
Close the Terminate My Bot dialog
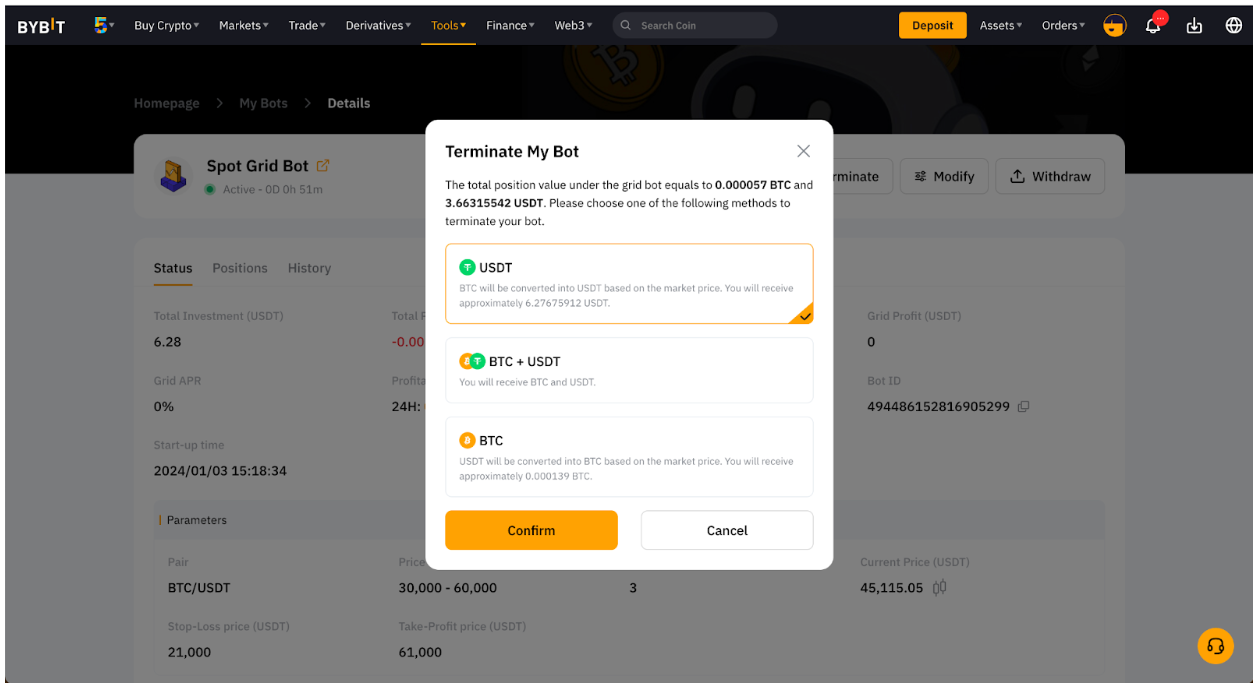[803, 151]
